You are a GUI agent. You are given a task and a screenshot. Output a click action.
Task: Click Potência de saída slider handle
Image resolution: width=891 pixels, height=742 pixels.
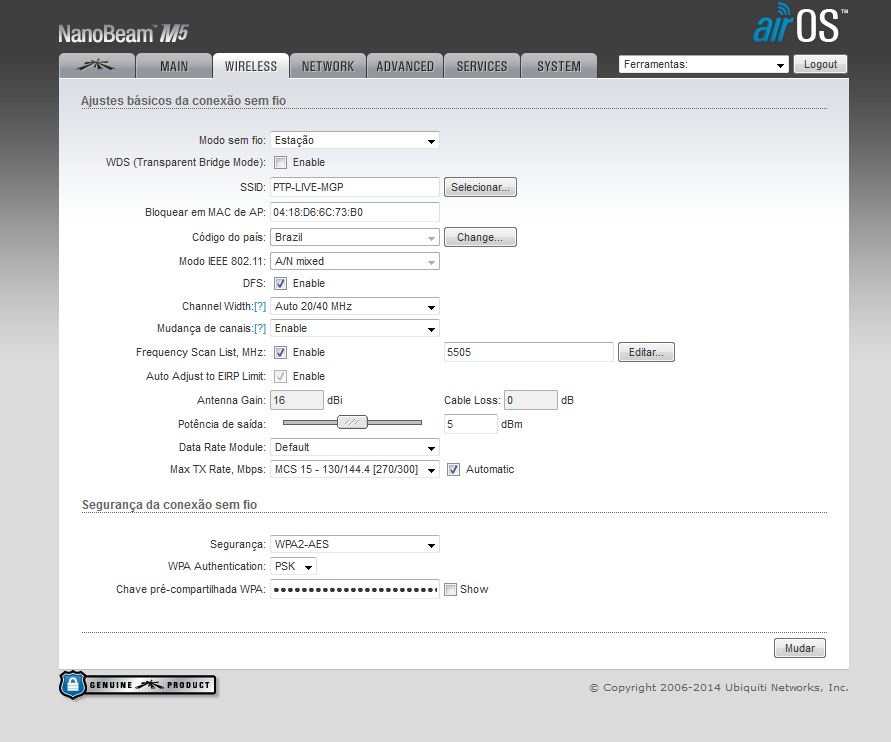pyautogui.click(x=352, y=422)
